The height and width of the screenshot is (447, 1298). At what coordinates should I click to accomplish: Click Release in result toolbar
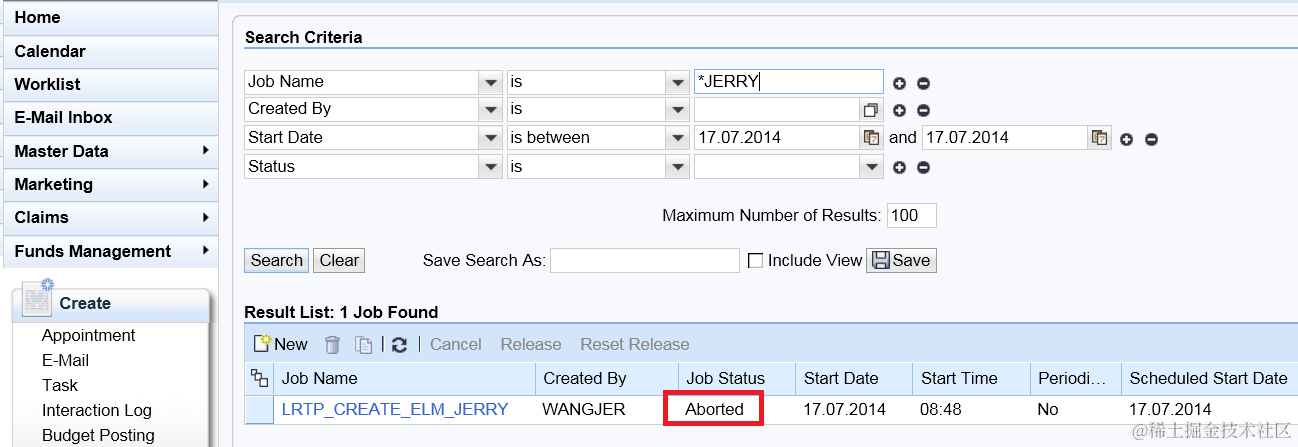tap(531, 344)
